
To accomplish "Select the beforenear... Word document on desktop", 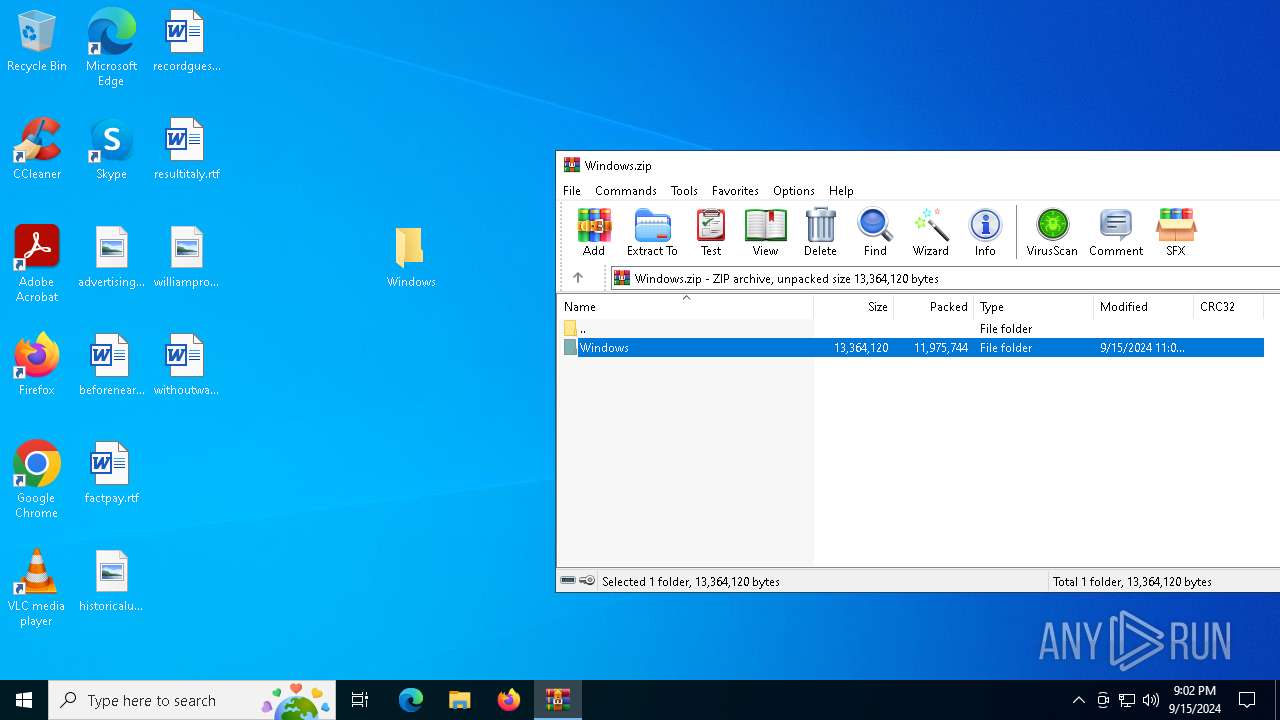I will click(111, 365).
